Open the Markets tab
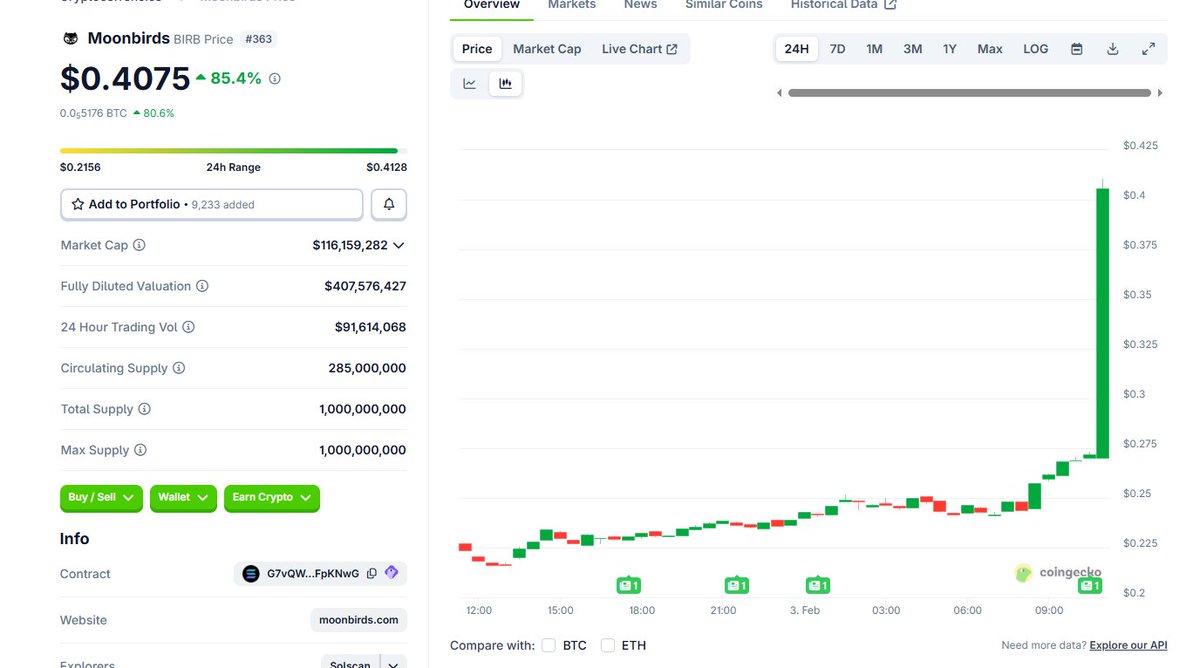 click(572, 5)
